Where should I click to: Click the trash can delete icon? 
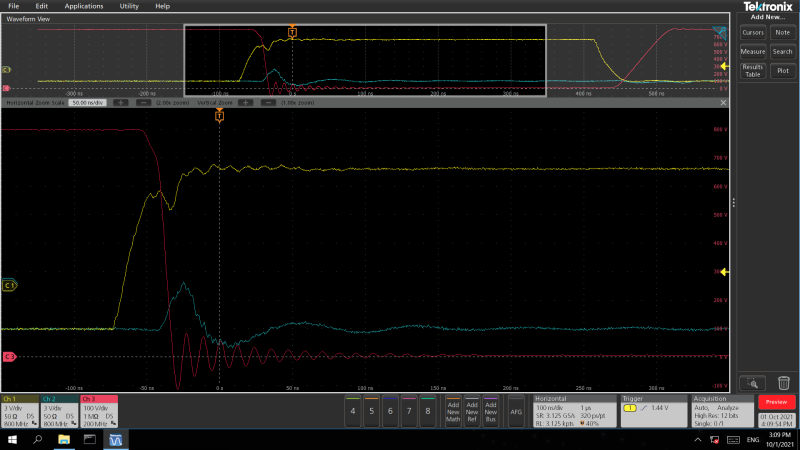tap(783, 382)
